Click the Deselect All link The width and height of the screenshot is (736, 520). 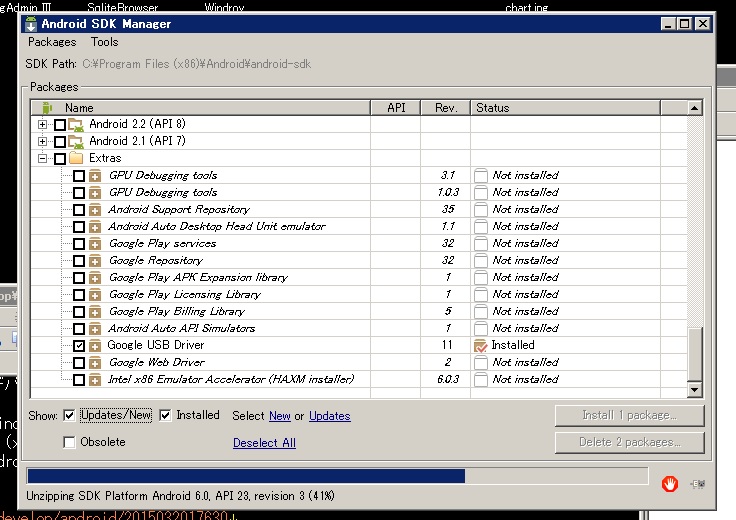pos(264,443)
